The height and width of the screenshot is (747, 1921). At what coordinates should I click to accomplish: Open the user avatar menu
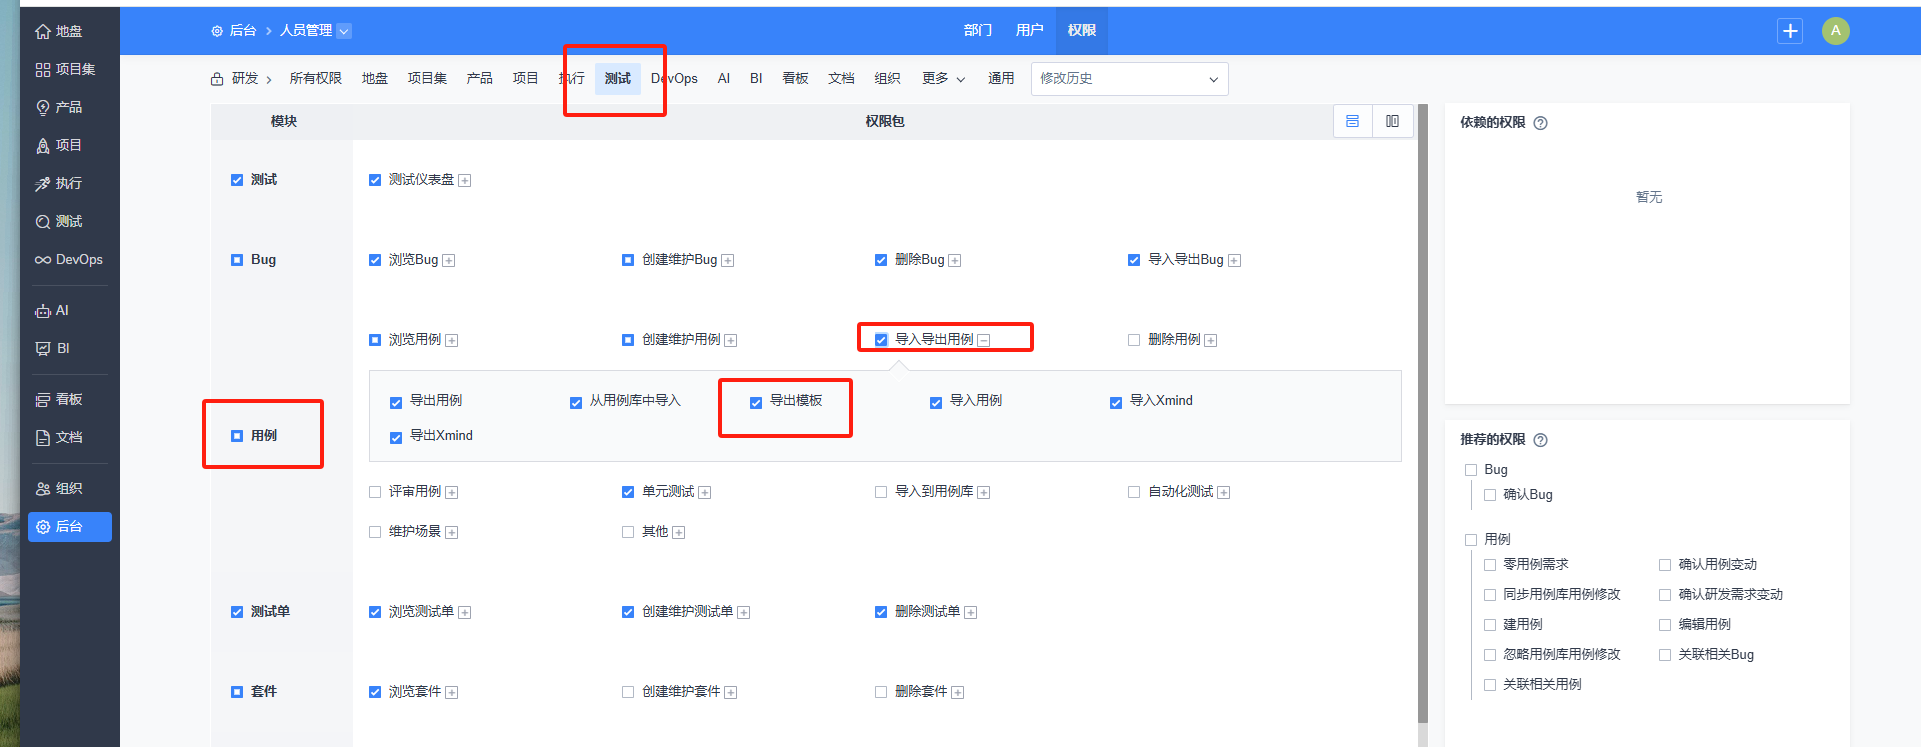pos(1835,31)
